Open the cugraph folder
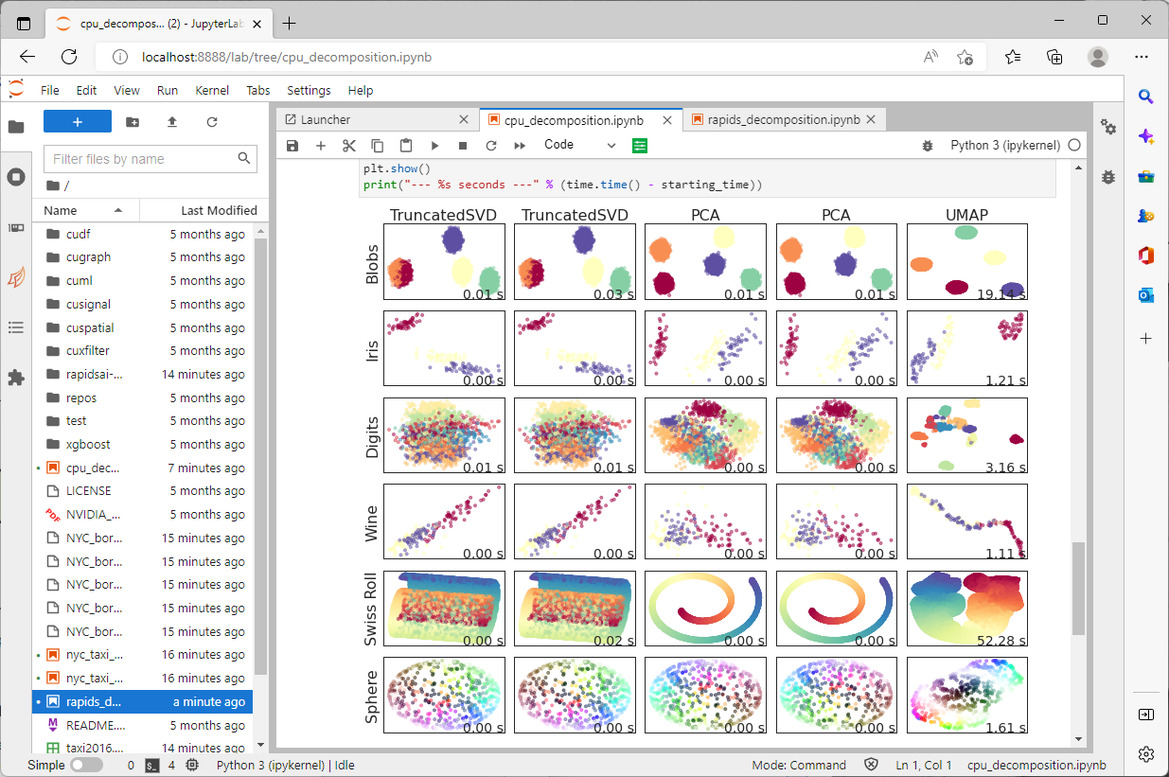Screen dimensions: 1169x777 (x=142, y=257)
